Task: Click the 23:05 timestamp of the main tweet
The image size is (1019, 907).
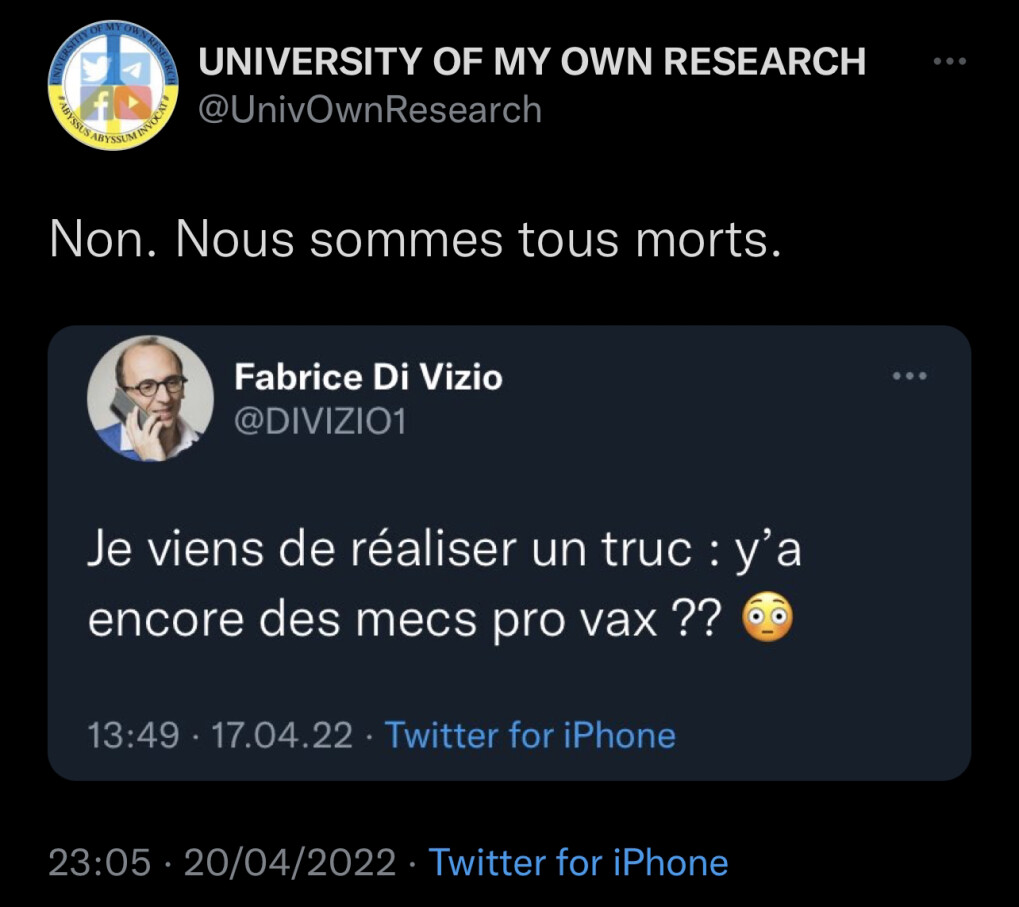Action: coord(100,862)
